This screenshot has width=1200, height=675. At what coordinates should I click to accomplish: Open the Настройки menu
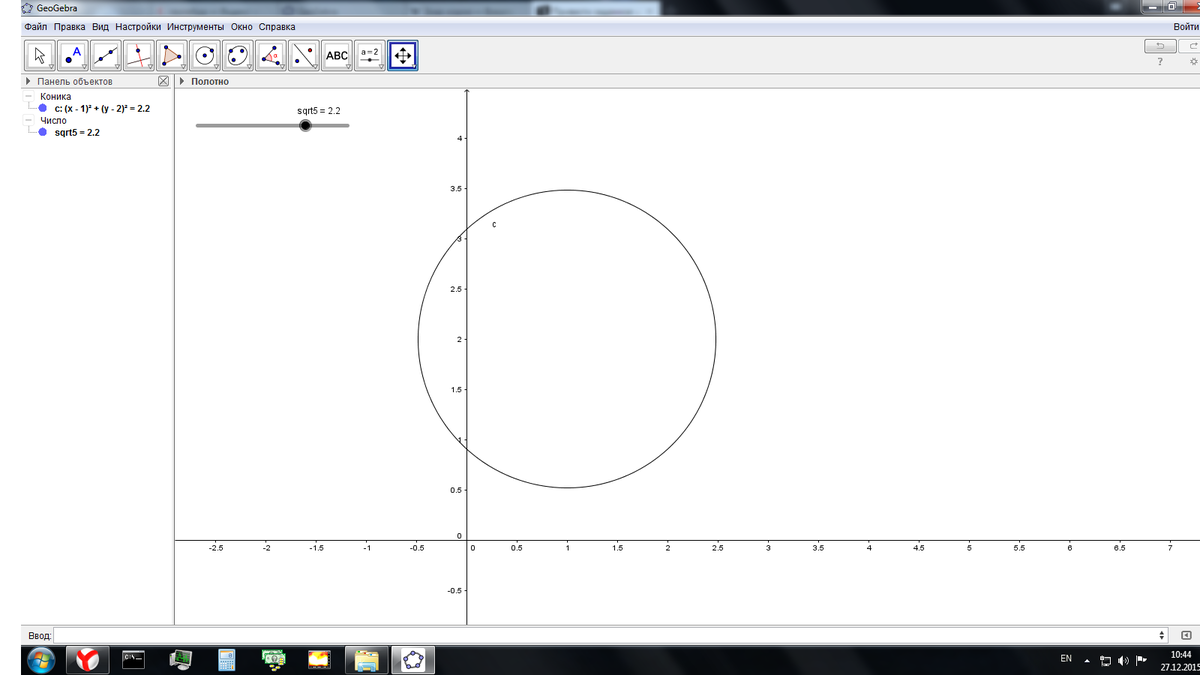point(137,26)
